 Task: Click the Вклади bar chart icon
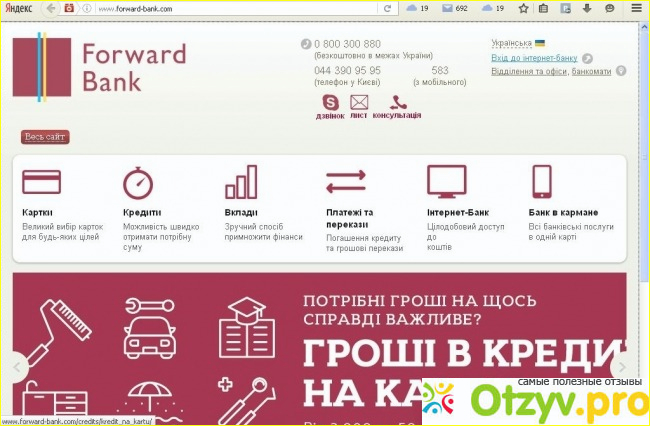tap(241, 183)
